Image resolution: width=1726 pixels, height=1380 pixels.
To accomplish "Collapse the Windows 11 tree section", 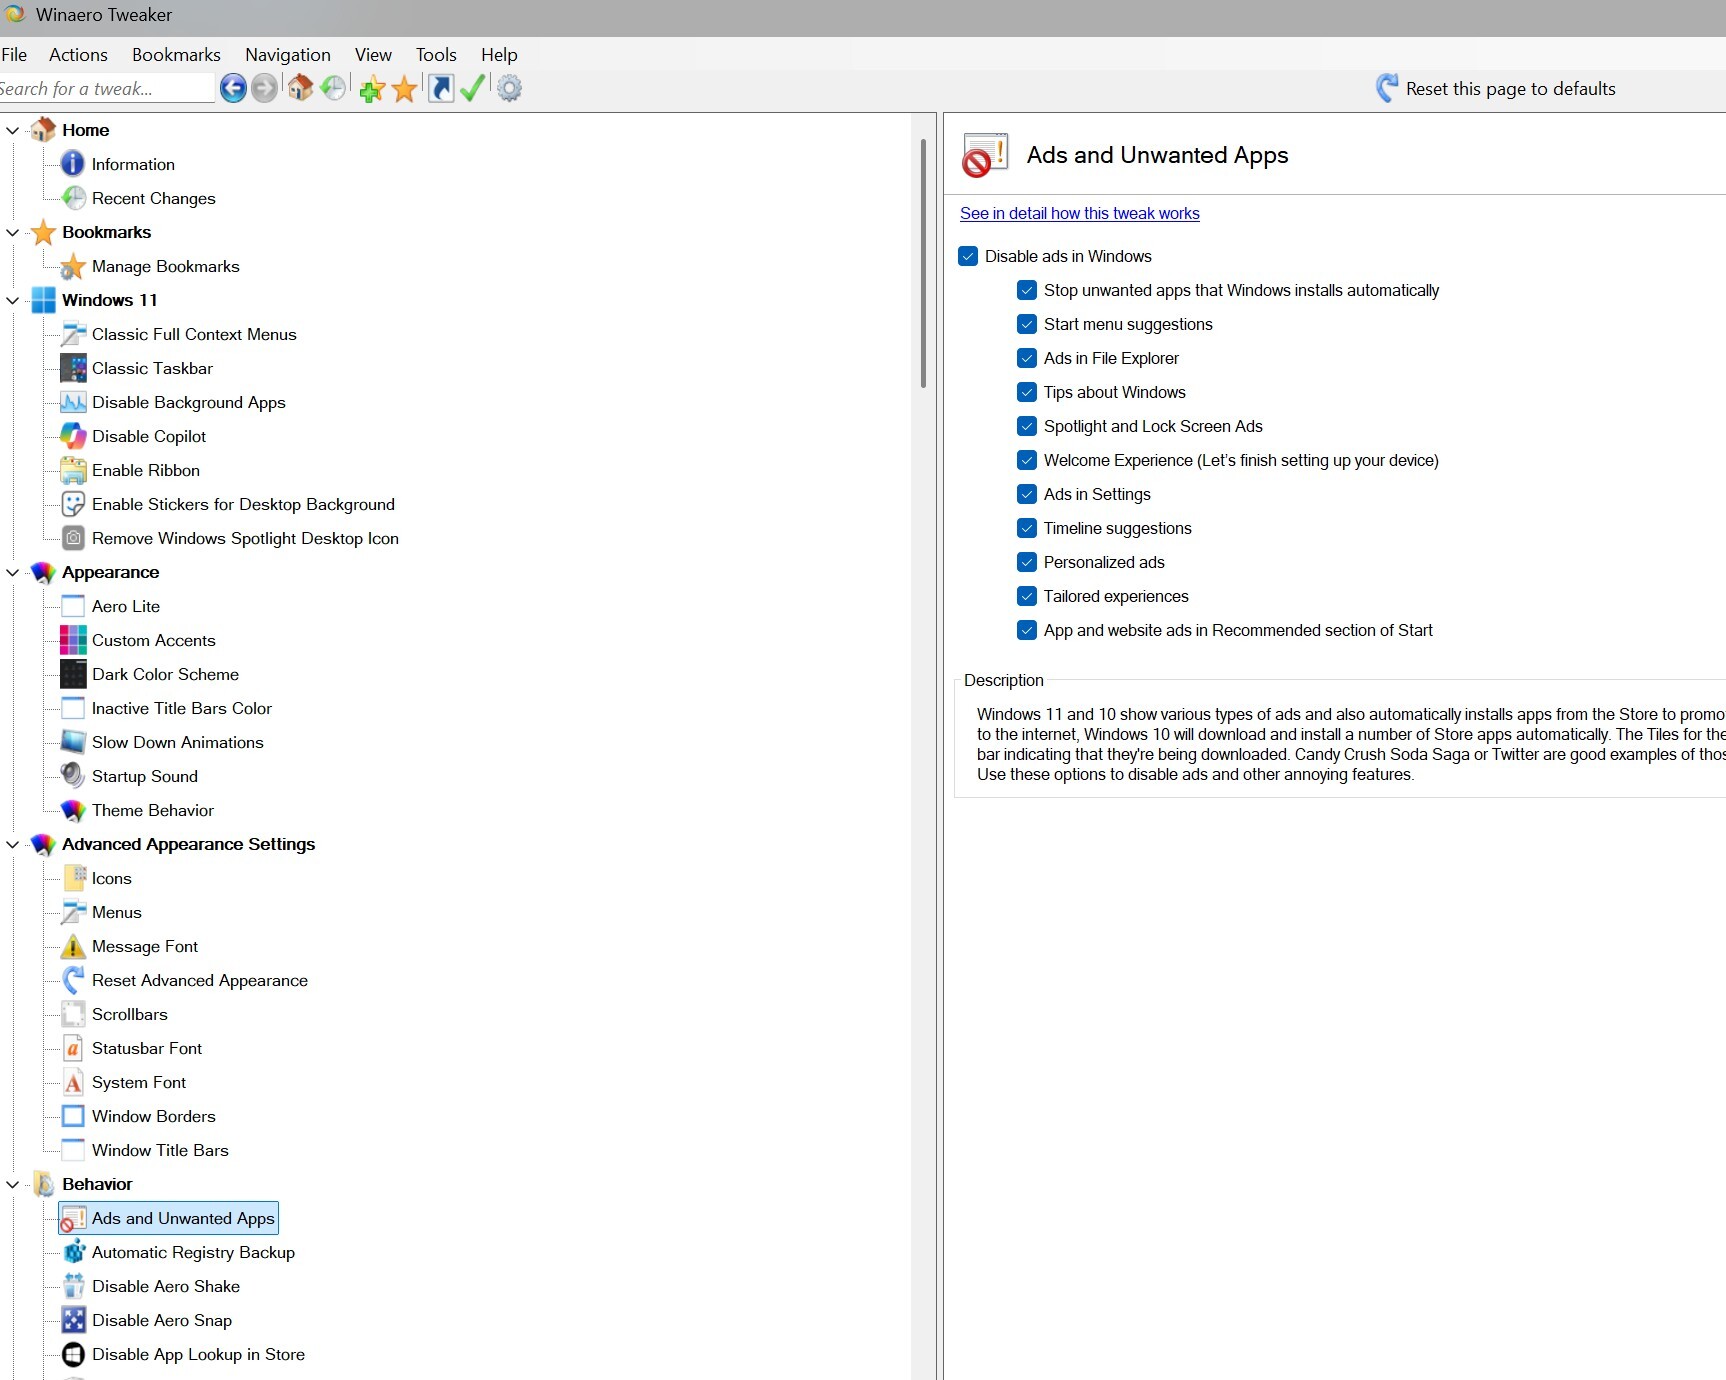I will [x=13, y=301].
